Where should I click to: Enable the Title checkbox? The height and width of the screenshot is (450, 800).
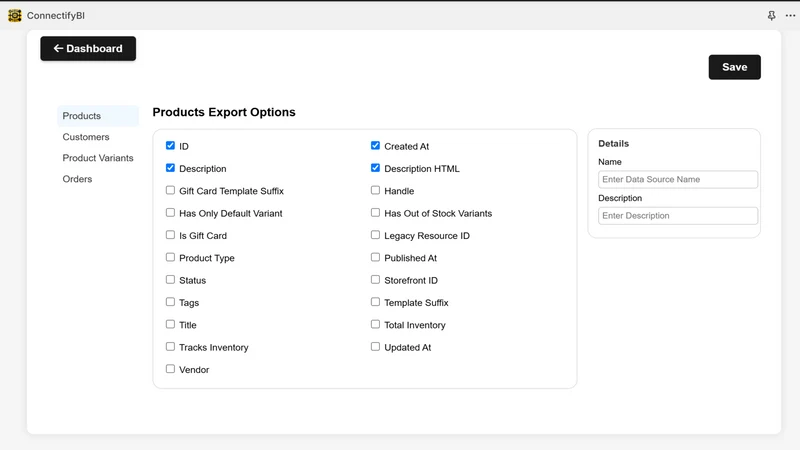(170, 324)
